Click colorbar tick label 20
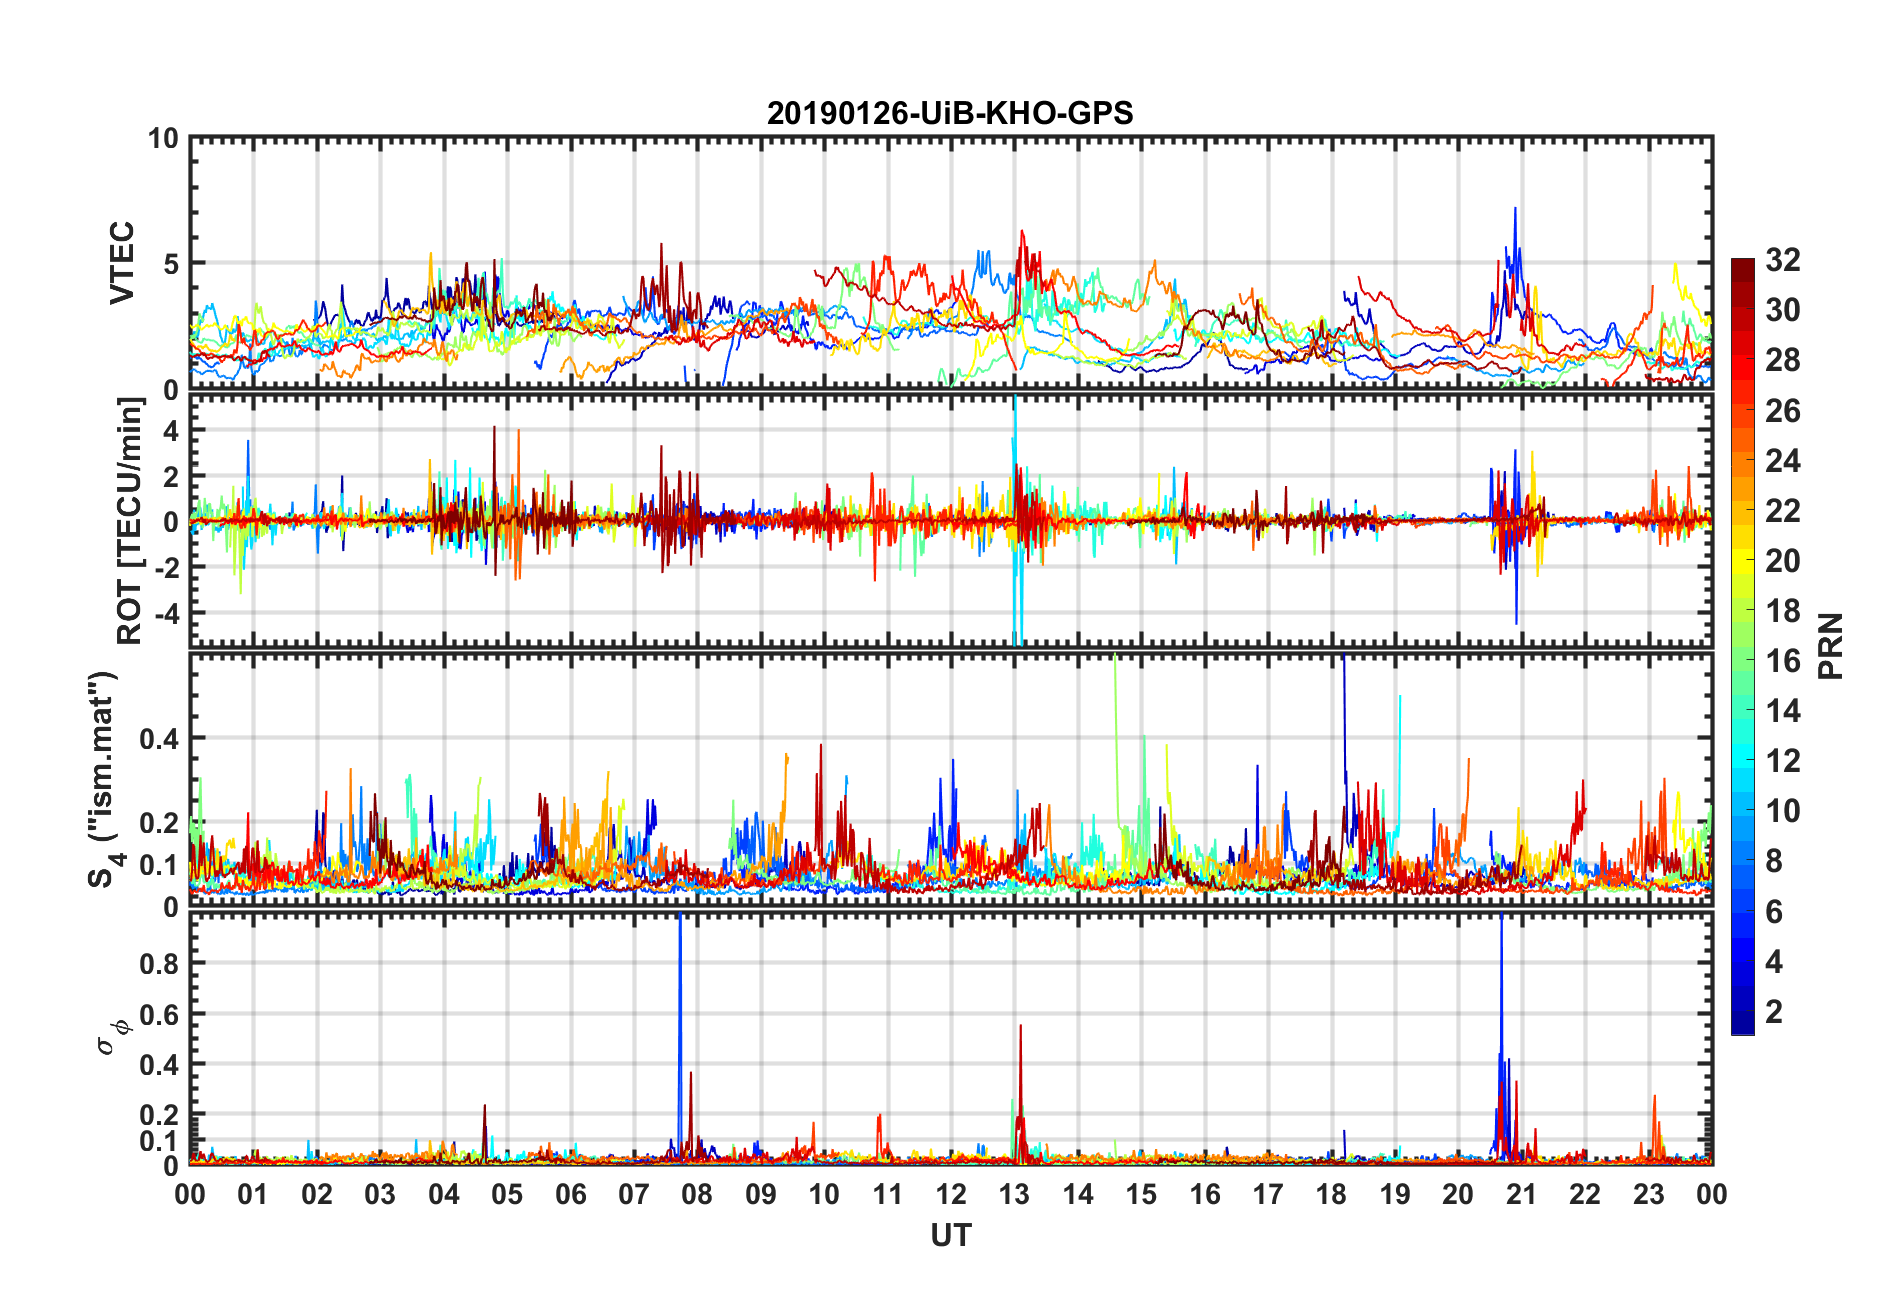 (x=1782, y=560)
